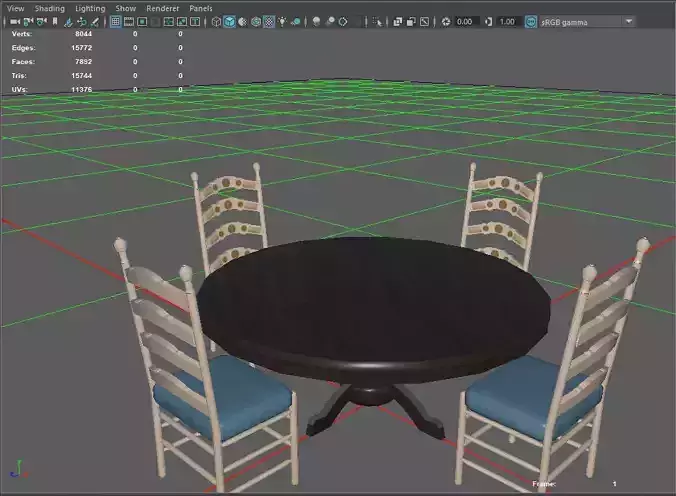This screenshot has width=676, height=496.
Task: Toggle the Film Gate display
Action: [128, 22]
